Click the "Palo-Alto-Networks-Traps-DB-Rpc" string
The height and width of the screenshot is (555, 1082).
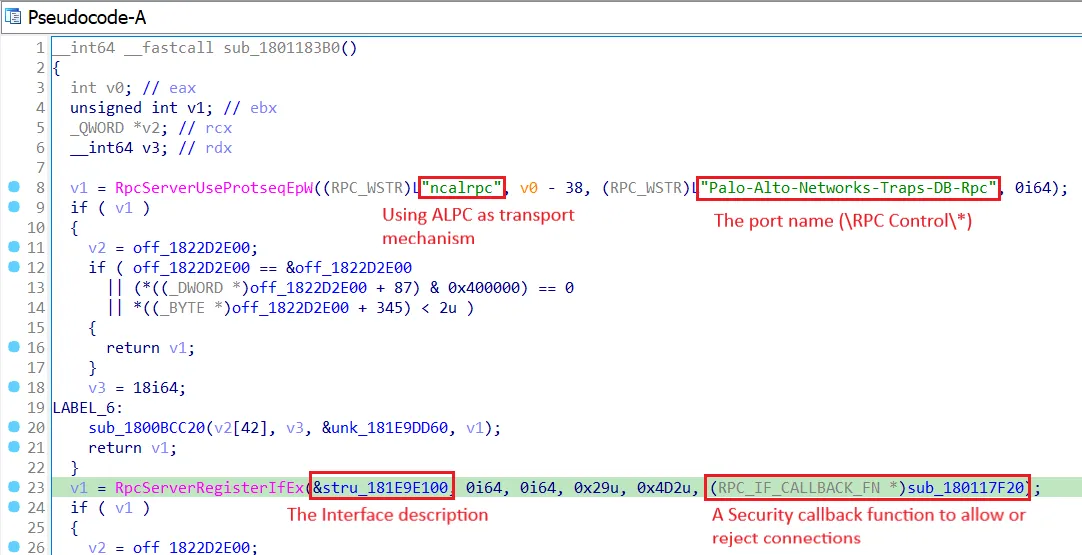coord(848,188)
